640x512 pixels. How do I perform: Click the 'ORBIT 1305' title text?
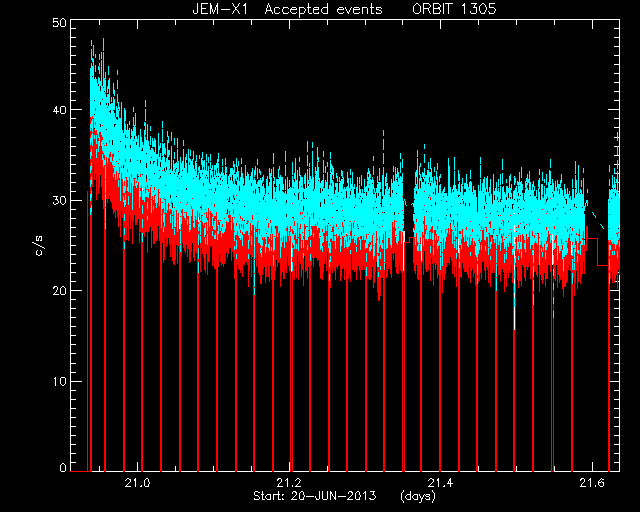[x=454, y=9]
